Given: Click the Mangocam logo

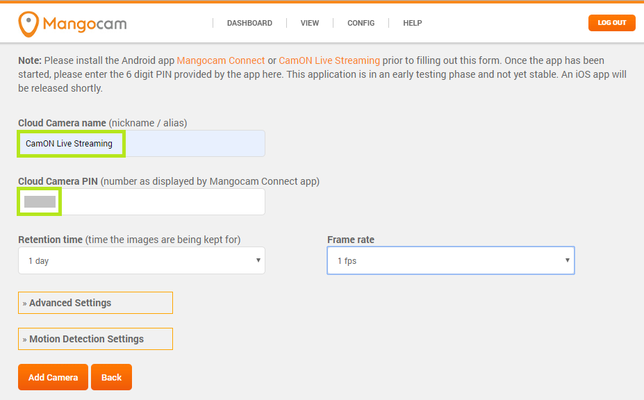Looking at the screenshot, I should (x=72, y=24).
